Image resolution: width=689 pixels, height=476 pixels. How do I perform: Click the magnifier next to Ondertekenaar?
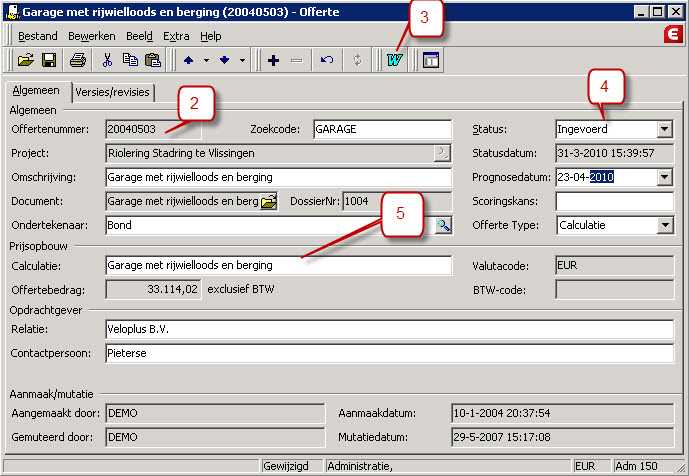[x=442, y=226]
